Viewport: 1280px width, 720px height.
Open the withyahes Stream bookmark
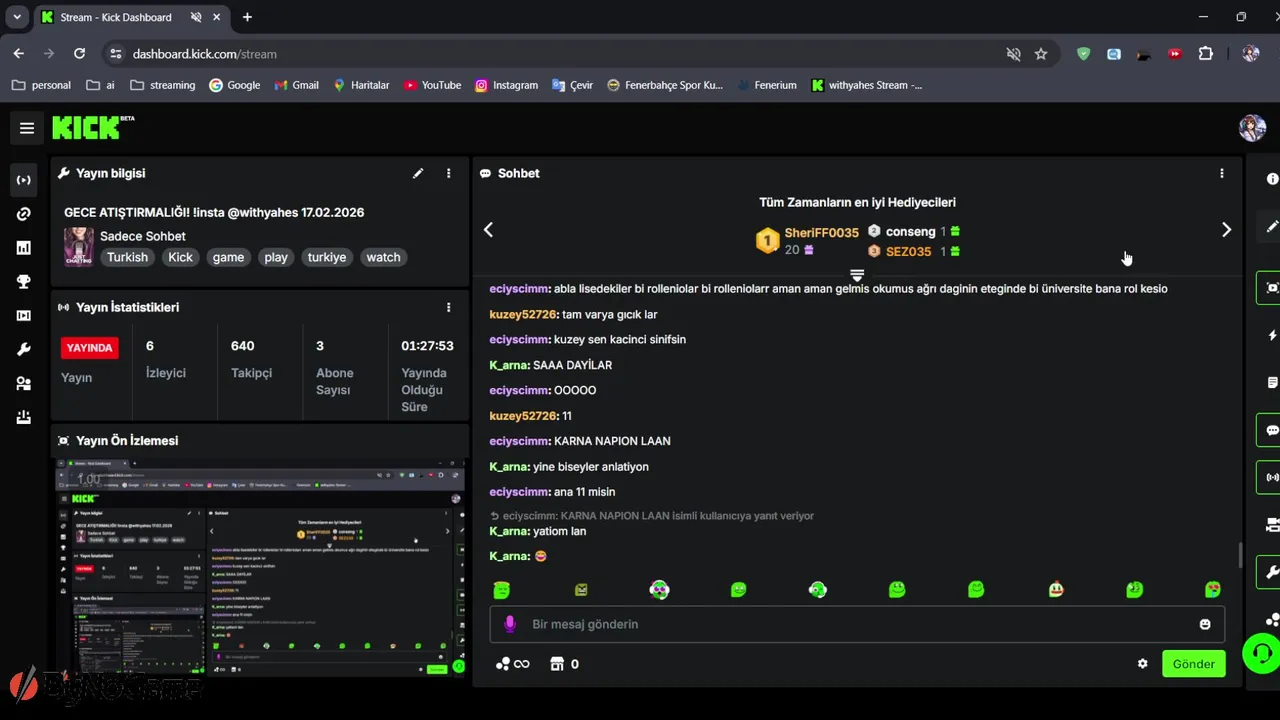click(x=867, y=85)
